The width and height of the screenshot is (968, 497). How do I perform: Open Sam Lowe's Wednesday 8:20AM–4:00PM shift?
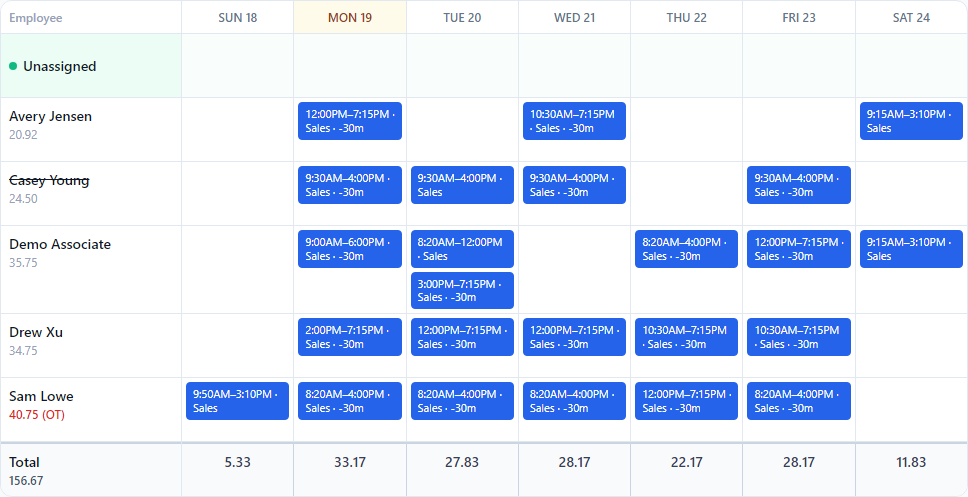[x=574, y=401]
